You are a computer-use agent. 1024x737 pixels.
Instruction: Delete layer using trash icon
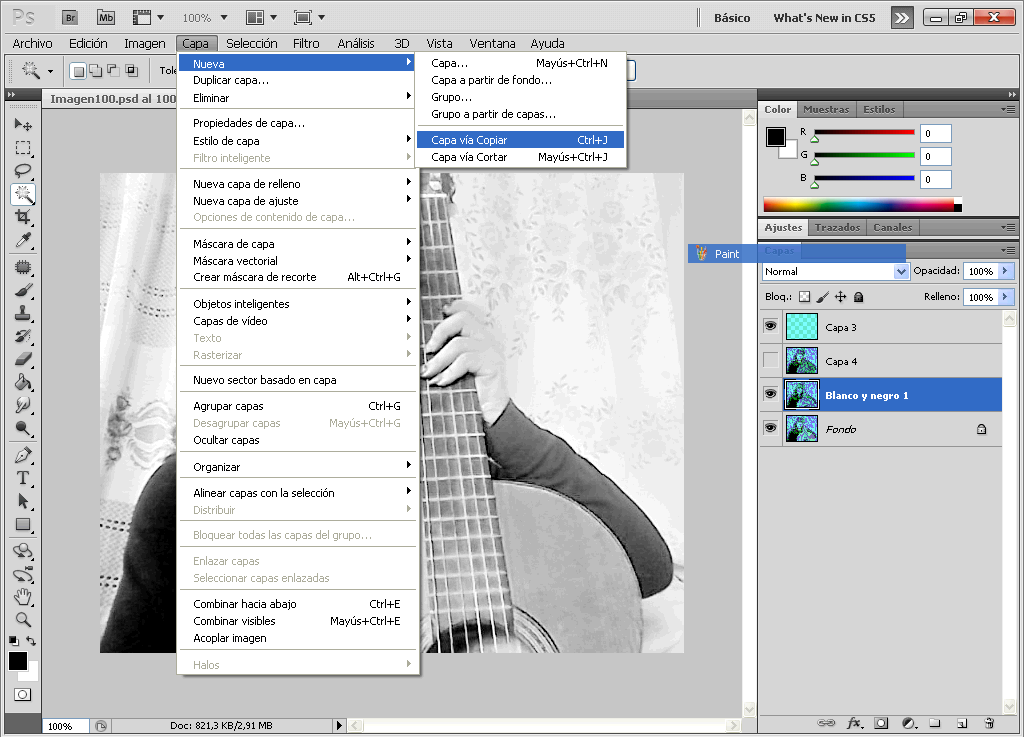pos(989,723)
